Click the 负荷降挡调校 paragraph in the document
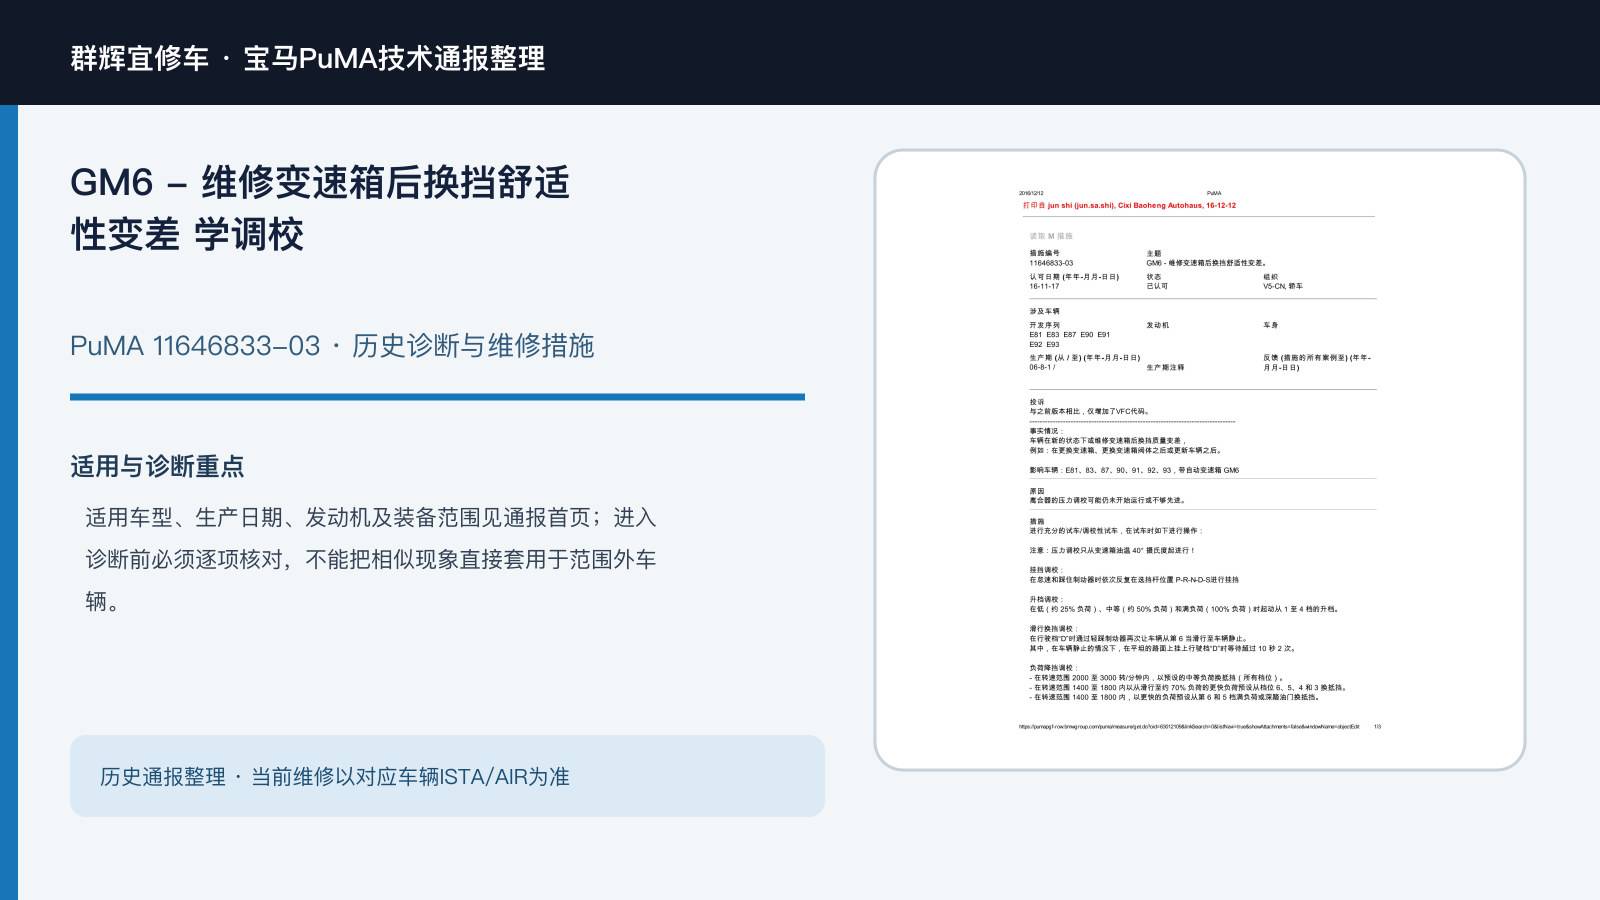This screenshot has height=900, width=1600. point(1188,683)
